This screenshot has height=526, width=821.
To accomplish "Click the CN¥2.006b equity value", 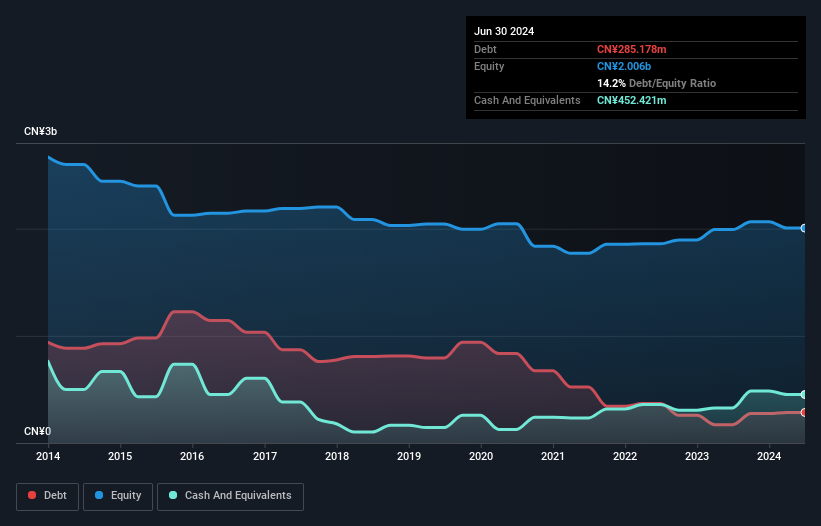I will [624, 66].
